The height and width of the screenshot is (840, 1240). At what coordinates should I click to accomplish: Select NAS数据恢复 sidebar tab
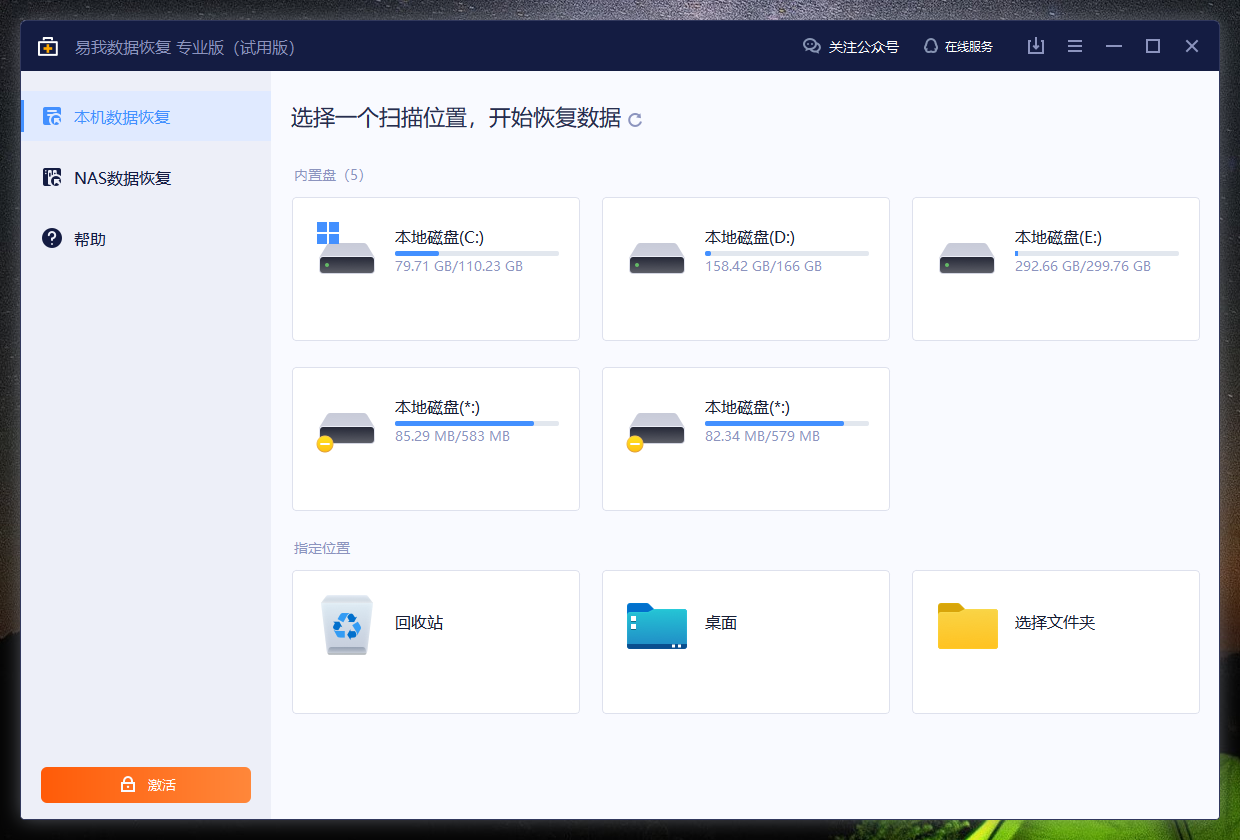click(x=146, y=178)
